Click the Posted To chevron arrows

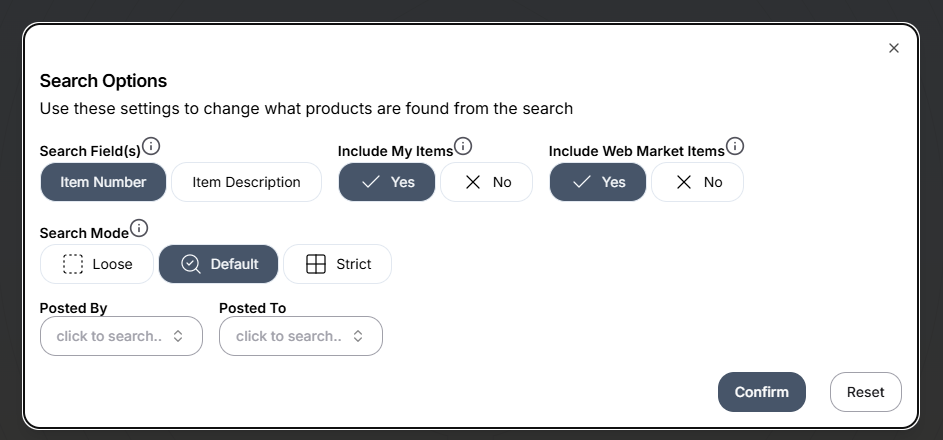(x=357, y=336)
